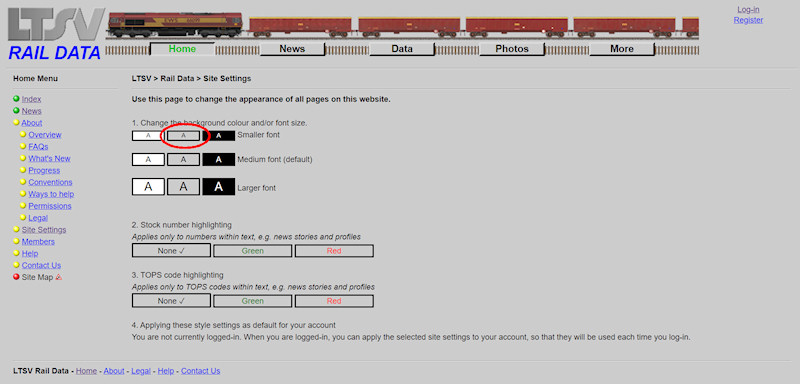Image resolution: width=800 pixels, height=384 pixels.
Task: Click the '2. Stock number highlighting' heading
Action: click(182, 225)
